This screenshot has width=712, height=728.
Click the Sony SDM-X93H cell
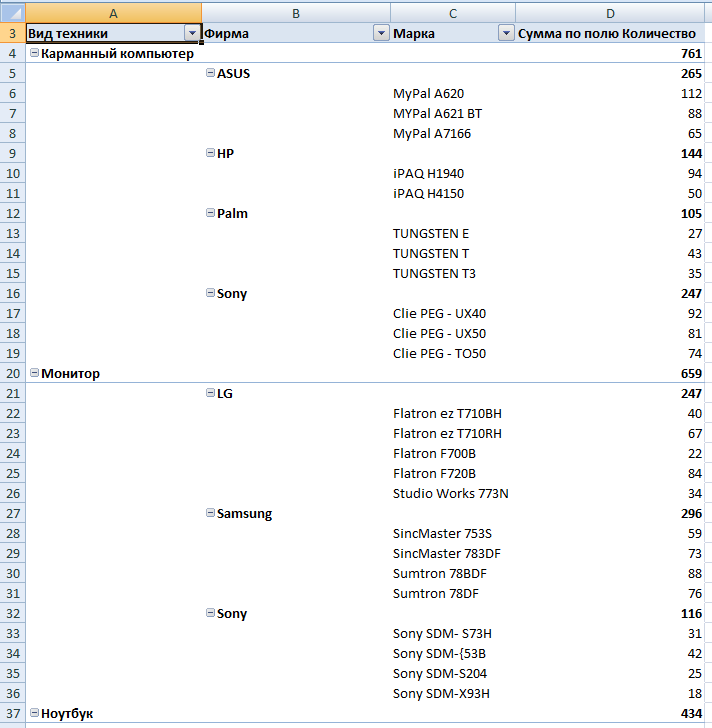(x=453, y=693)
